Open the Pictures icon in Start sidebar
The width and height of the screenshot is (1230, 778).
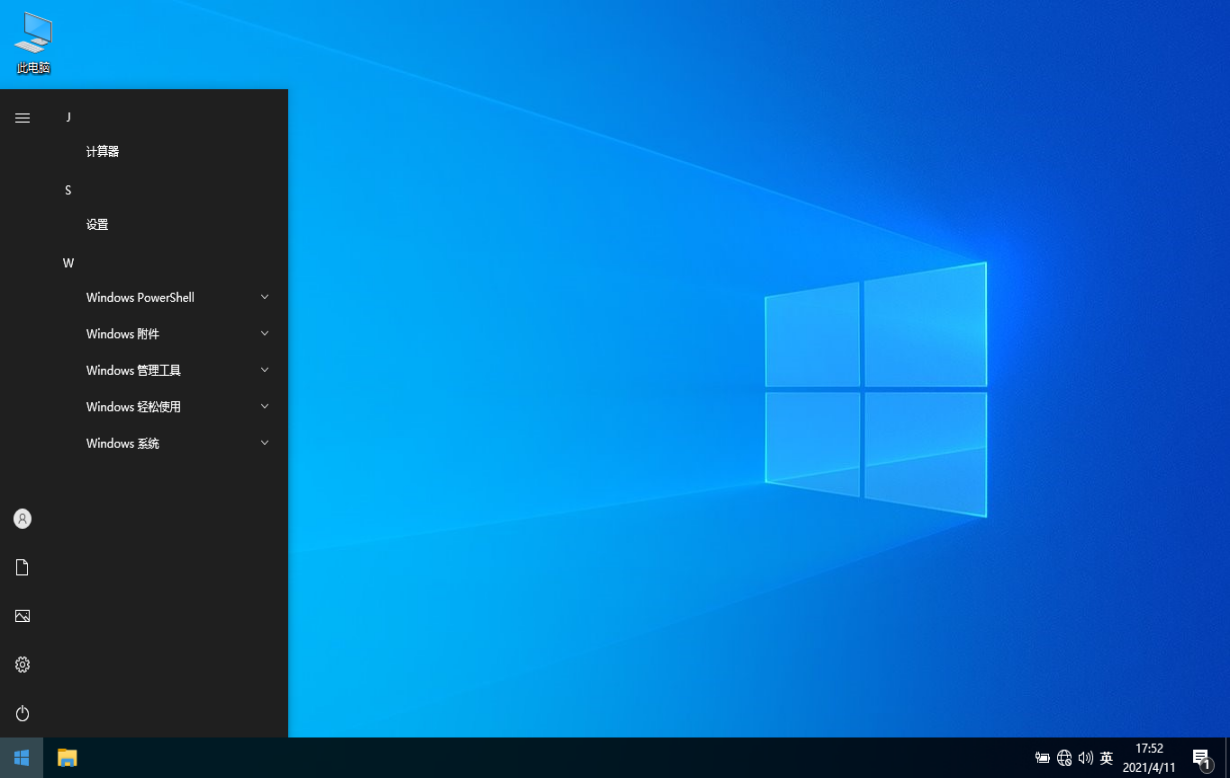point(22,616)
